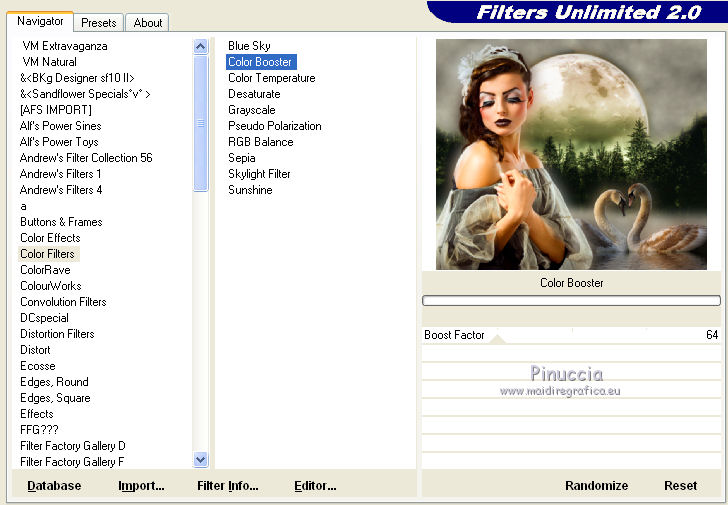The image size is (728, 505).
Task: Choose the Desaturate filter
Action: (254, 94)
